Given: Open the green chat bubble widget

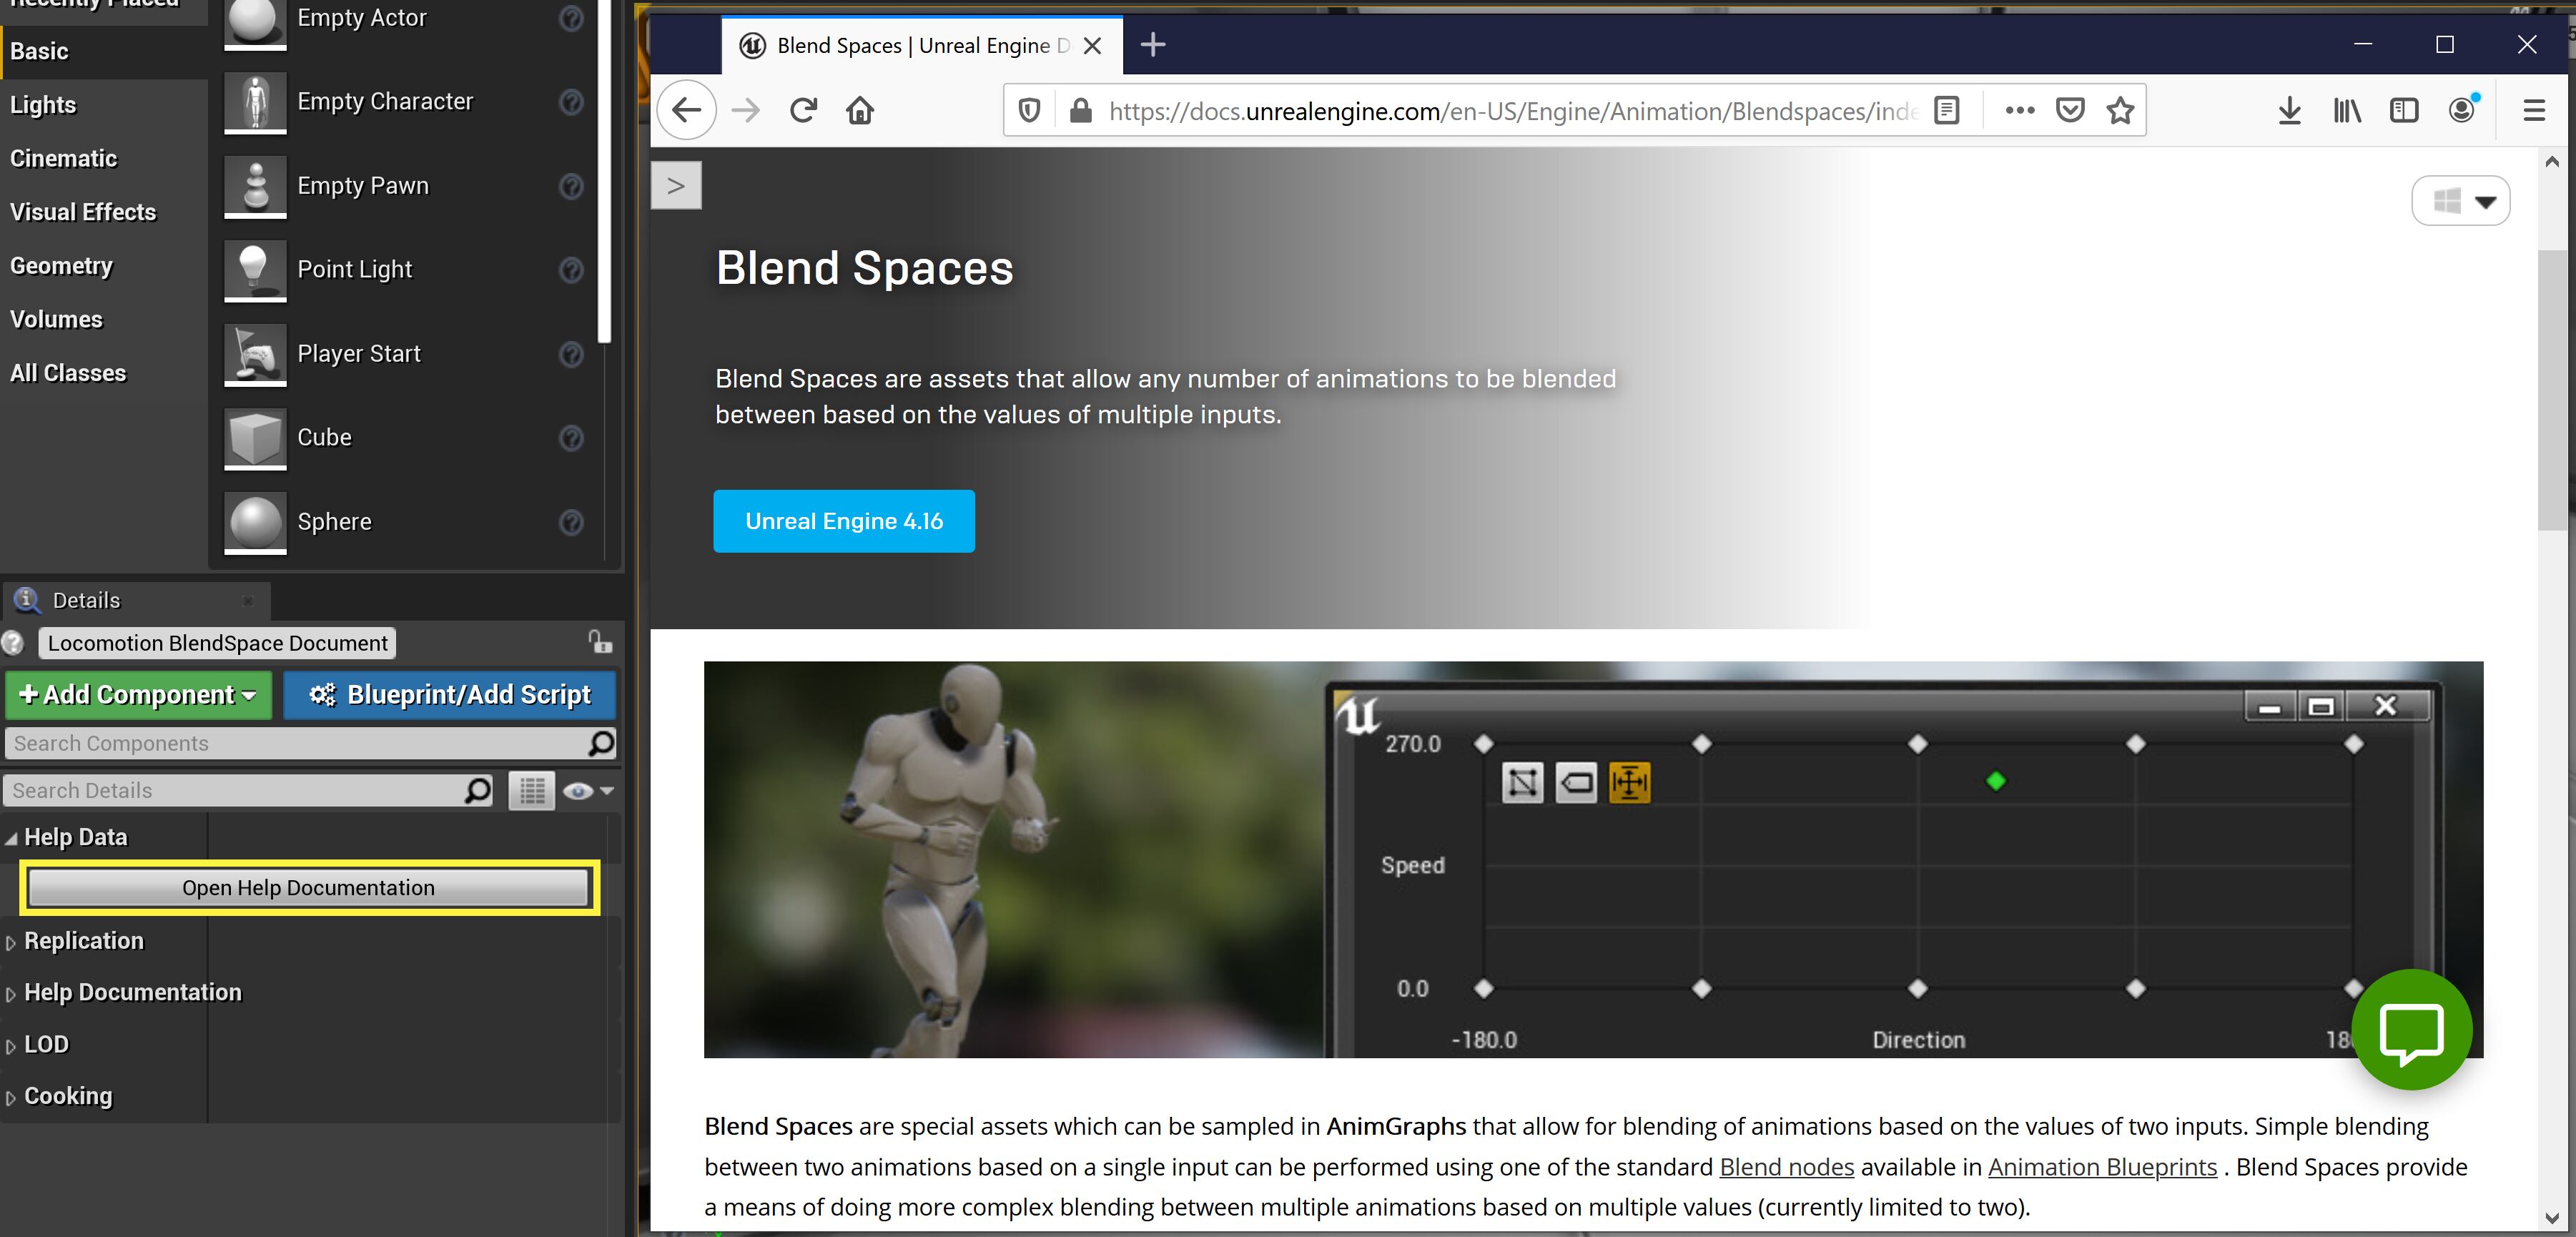Looking at the screenshot, I should click(2411, 1029).
